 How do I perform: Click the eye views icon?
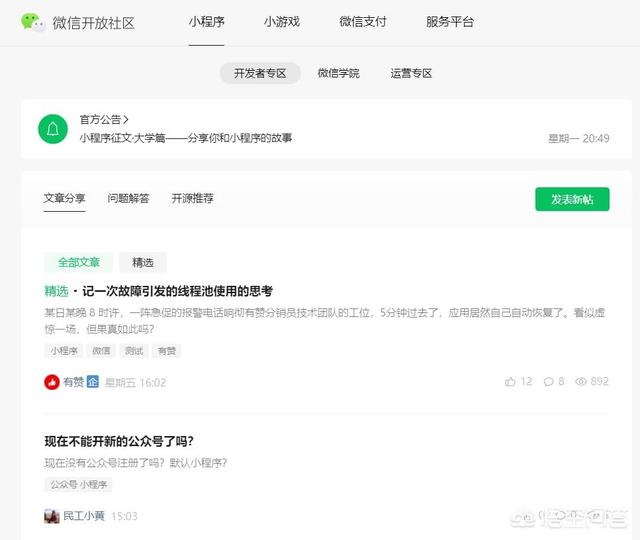(x=580, y=382)
